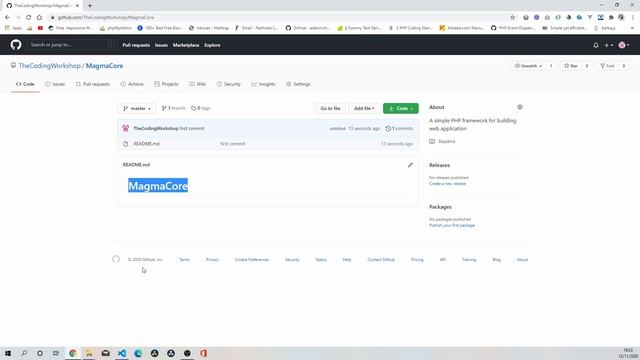This screenshot has height=360, width=640.
Task: Open the user avatar menu
Action: coord(624,45)
